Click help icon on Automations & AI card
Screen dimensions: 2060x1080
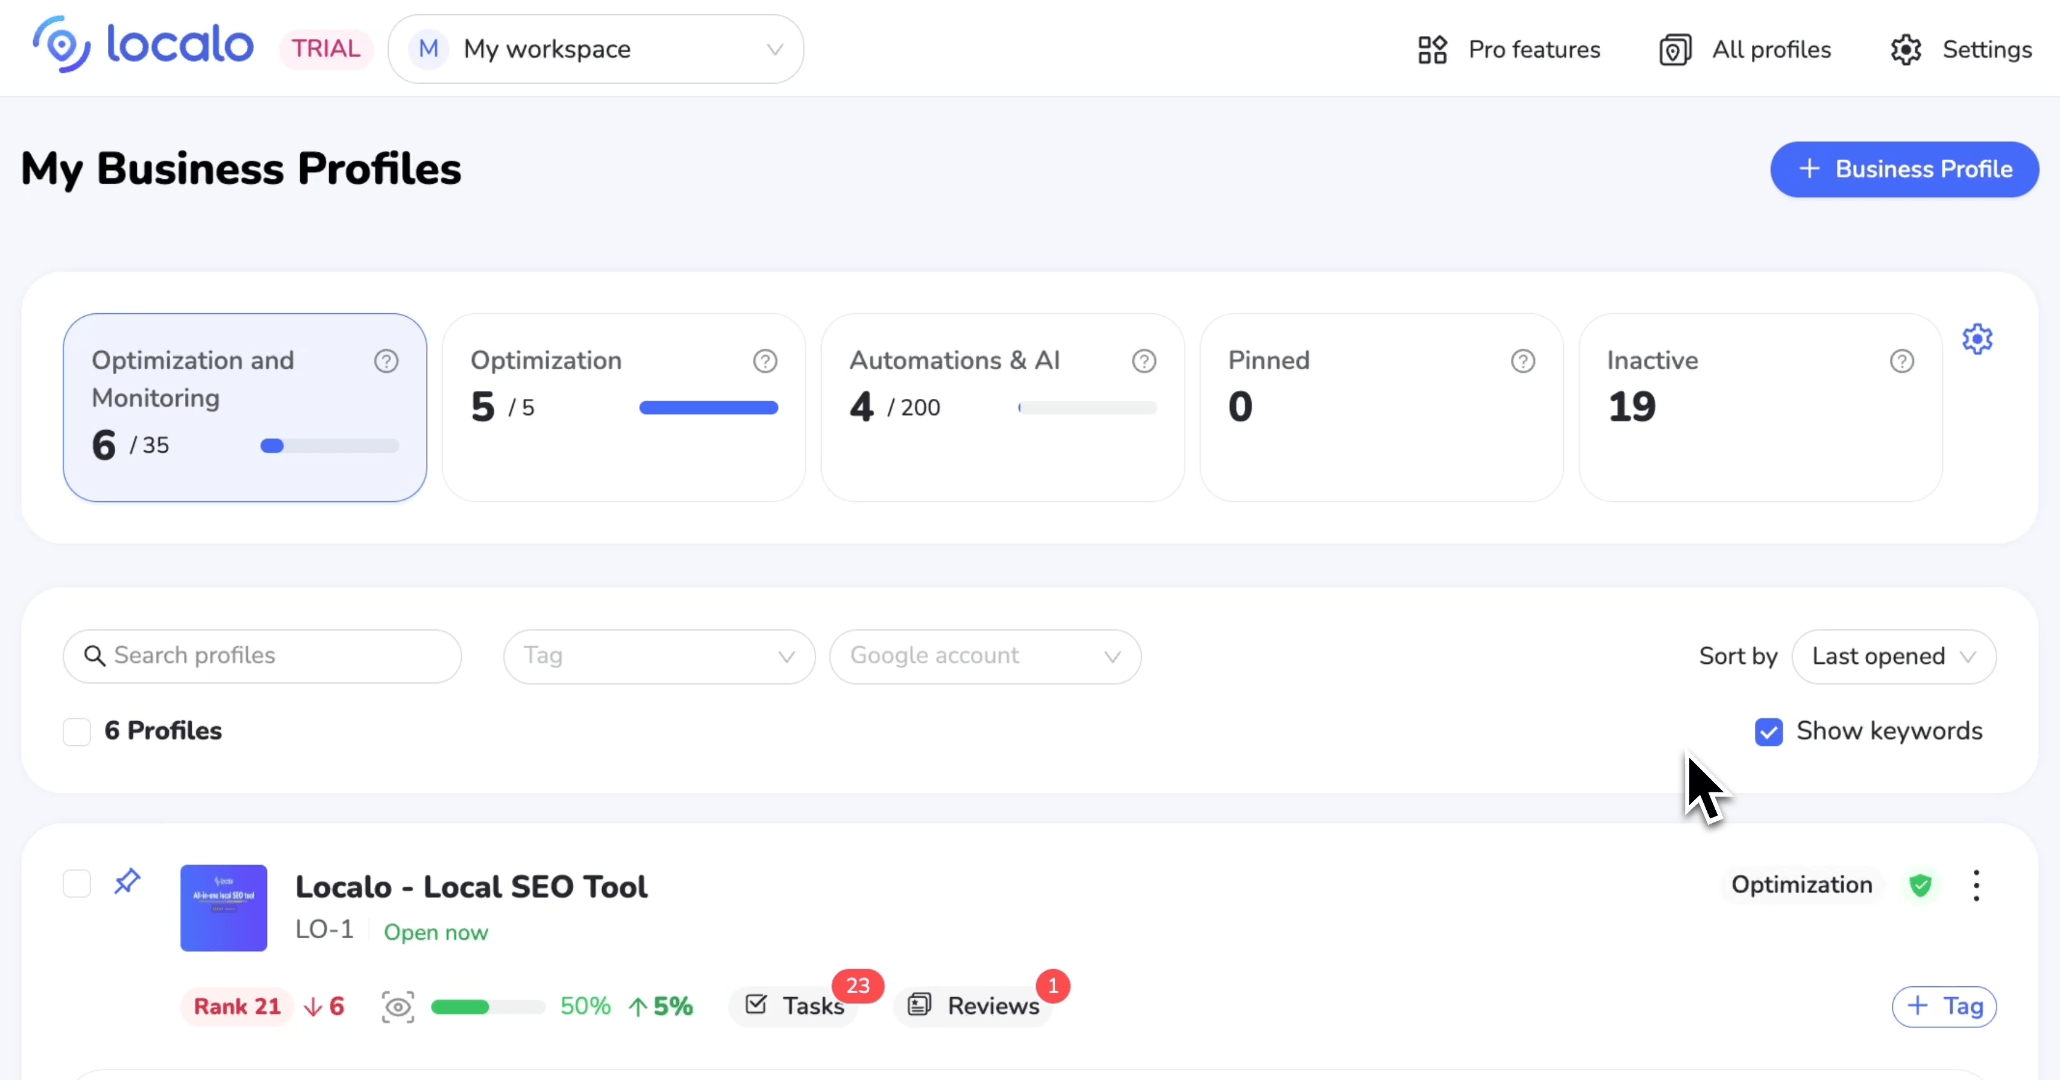click(x=1144, y=361)
